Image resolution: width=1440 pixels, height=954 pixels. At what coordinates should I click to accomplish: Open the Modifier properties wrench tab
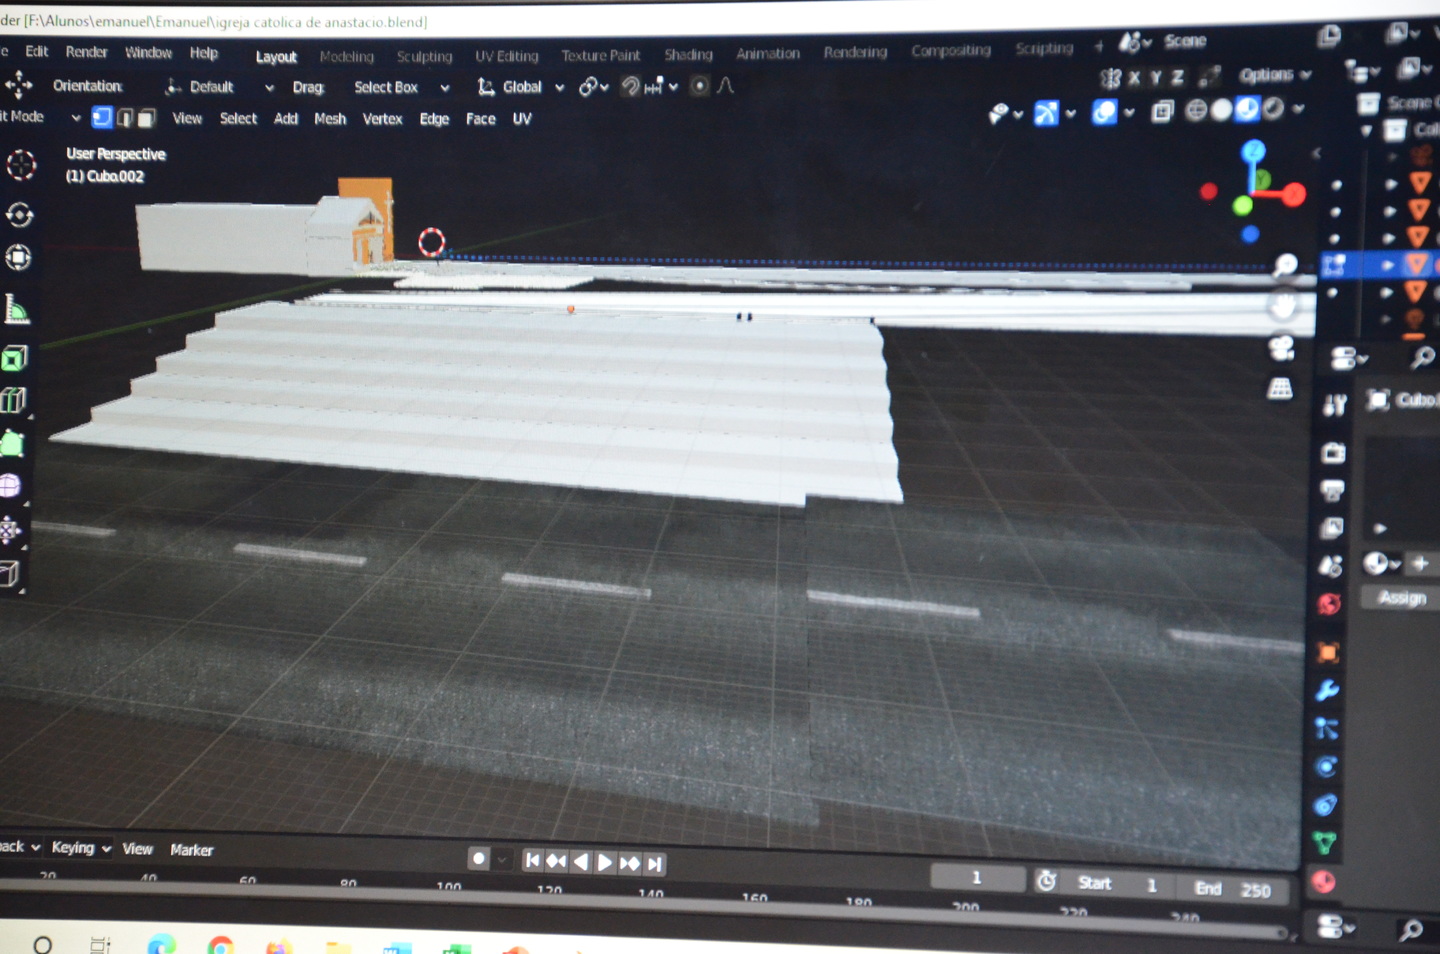tap(1327, 691)
